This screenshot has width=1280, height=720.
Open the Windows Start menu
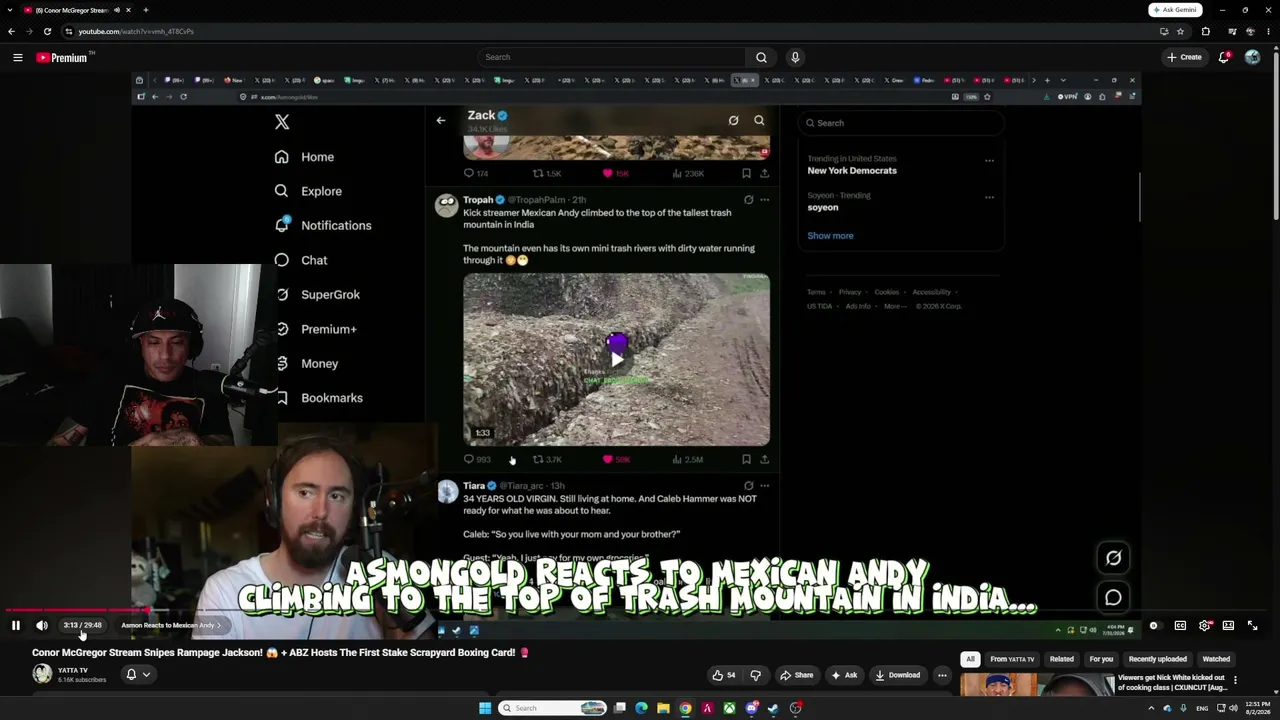(x=485, y=708)
